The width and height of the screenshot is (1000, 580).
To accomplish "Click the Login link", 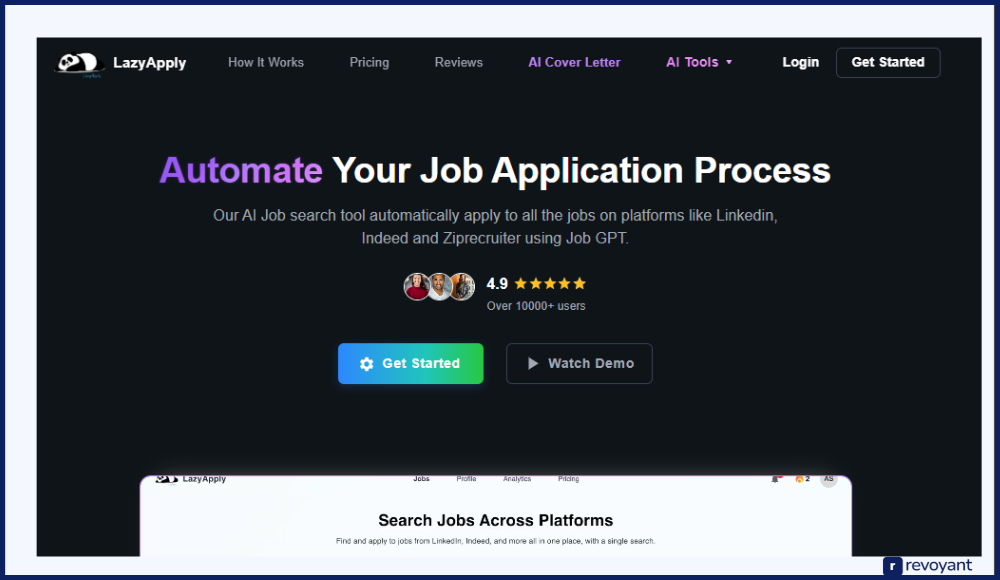I will [800, 62].
